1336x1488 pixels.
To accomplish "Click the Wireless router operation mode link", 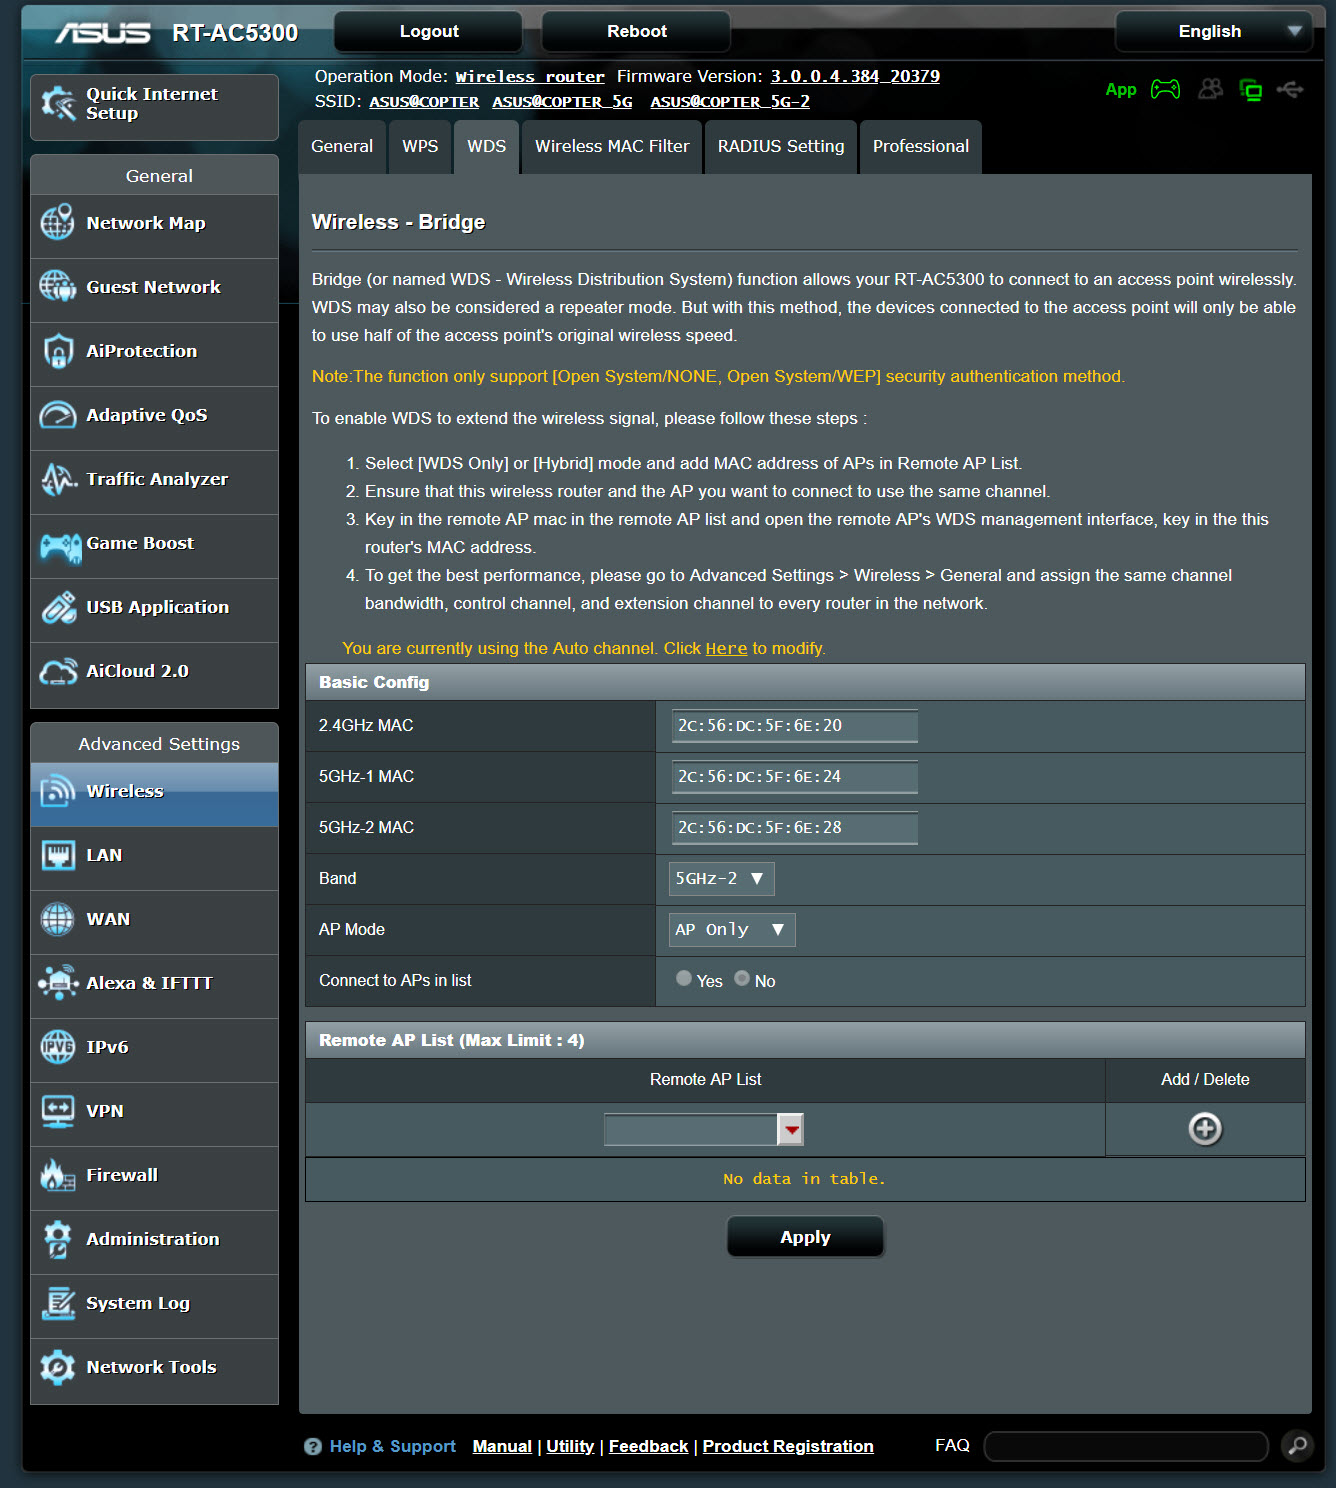I will tap(530, 77).
